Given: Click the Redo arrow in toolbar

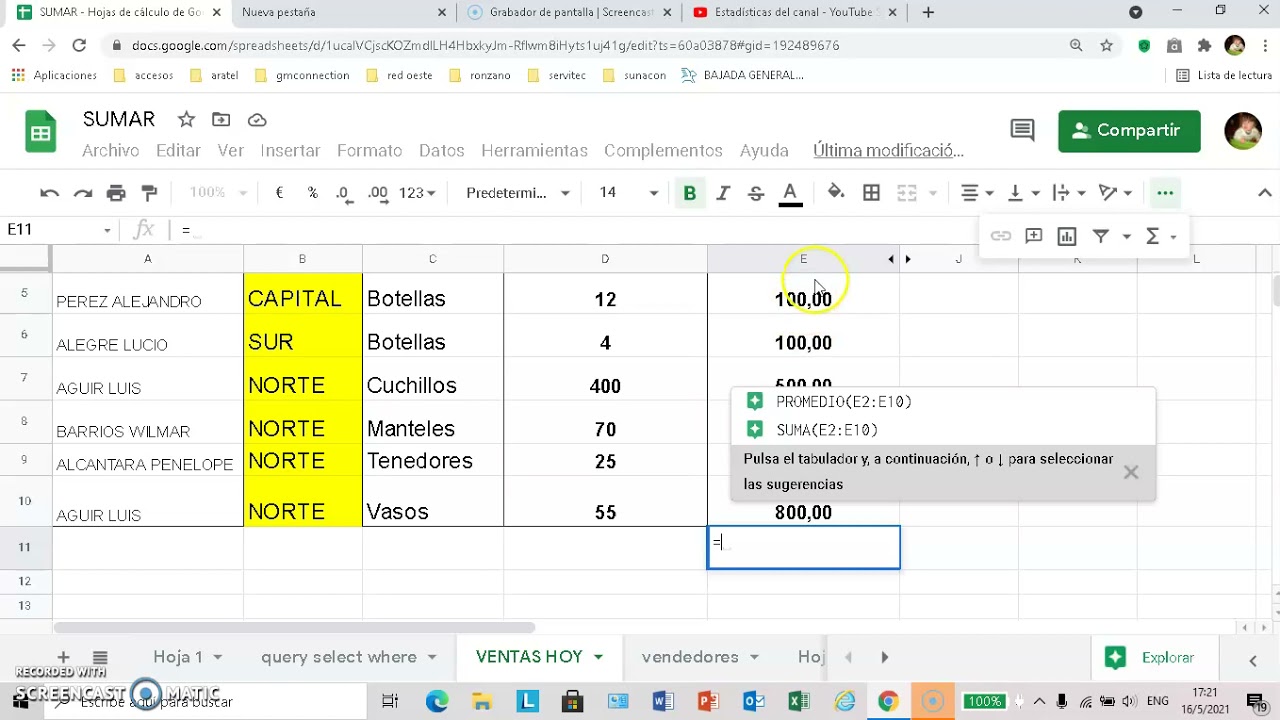Looking at the screenshot, I should [83, 193].
